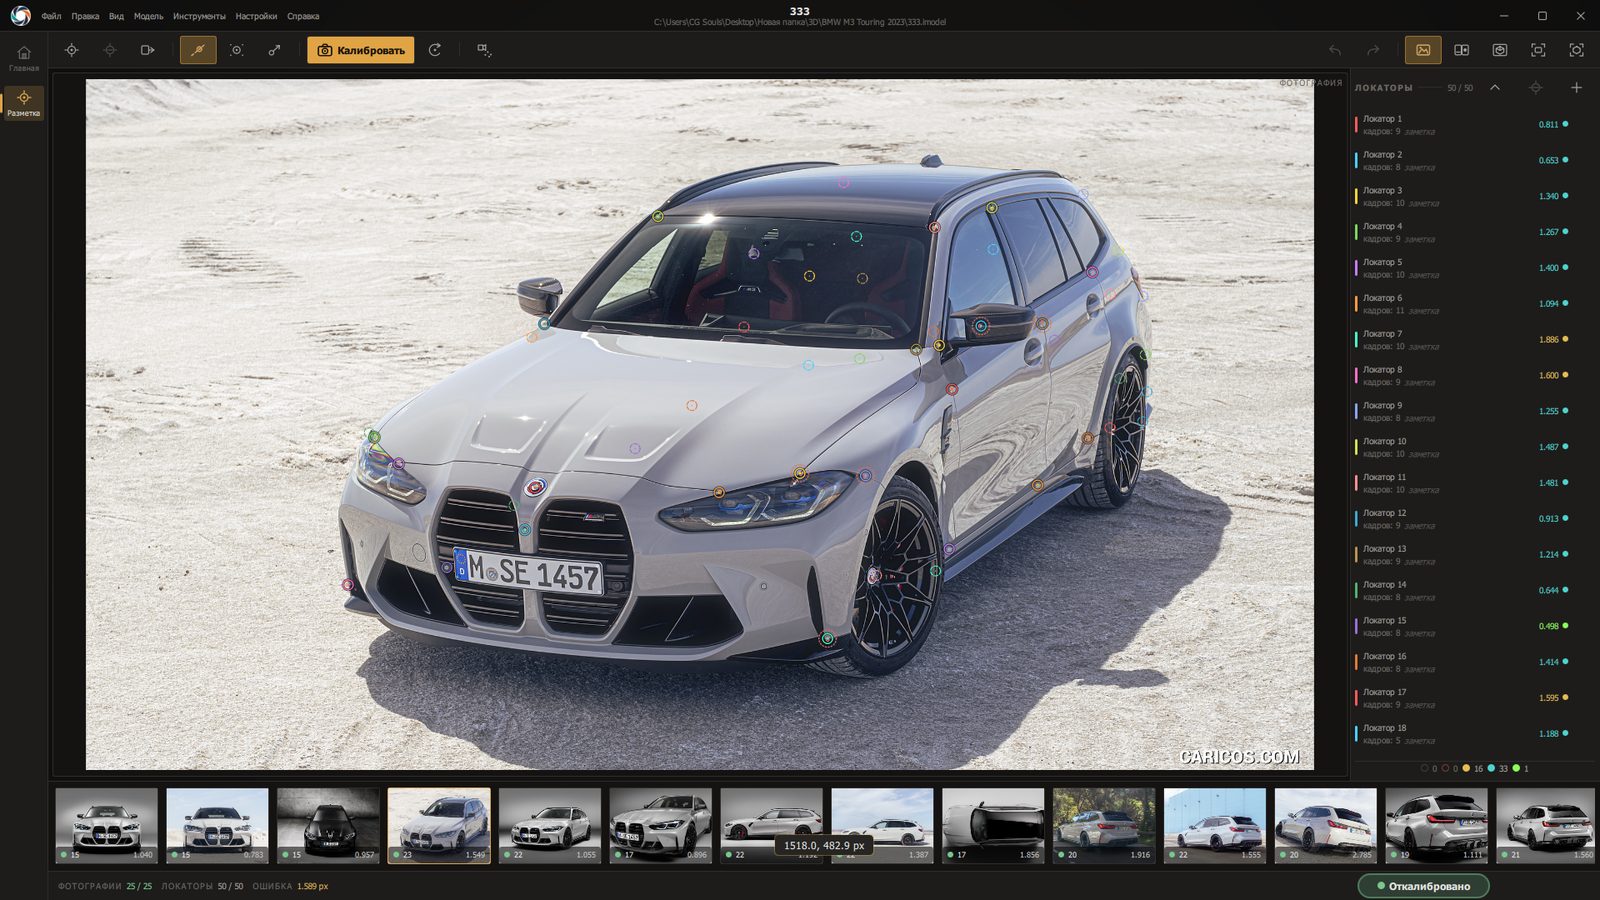1600x900 pixels.
Task: Click the refresh rotation arrow icon
Action: point(435,50)
